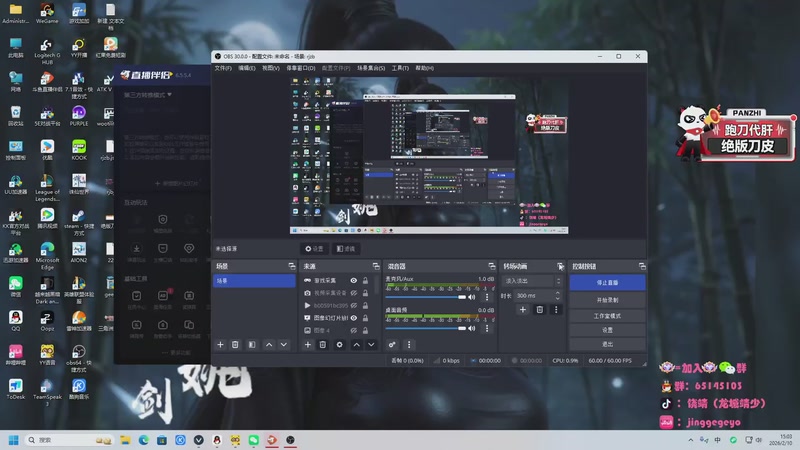Open the View (视图) menu
800x450 pixels.
pyautogui.click(x=271, y=68)
